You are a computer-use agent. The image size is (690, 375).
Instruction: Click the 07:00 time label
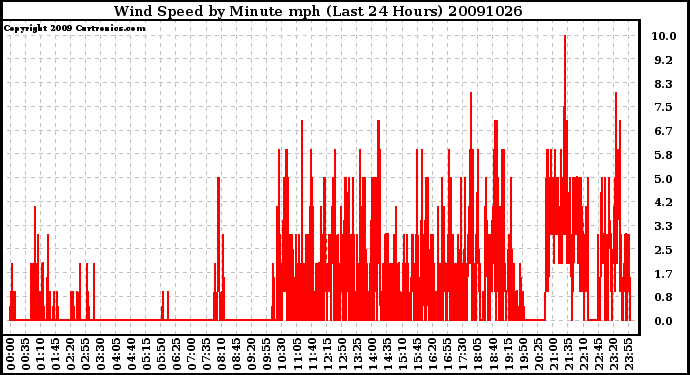[x=191, y=354]
